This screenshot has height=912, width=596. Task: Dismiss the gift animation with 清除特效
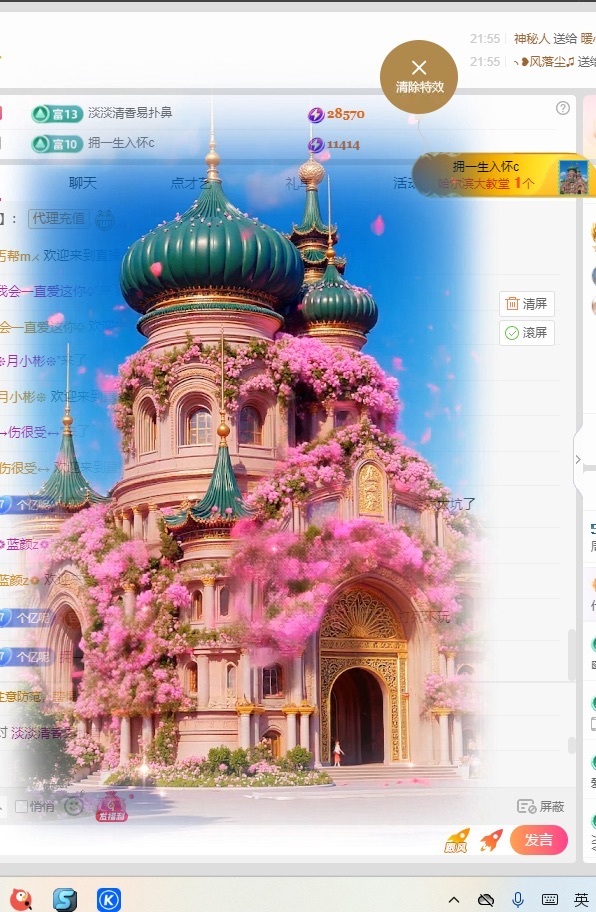(419, 76)
